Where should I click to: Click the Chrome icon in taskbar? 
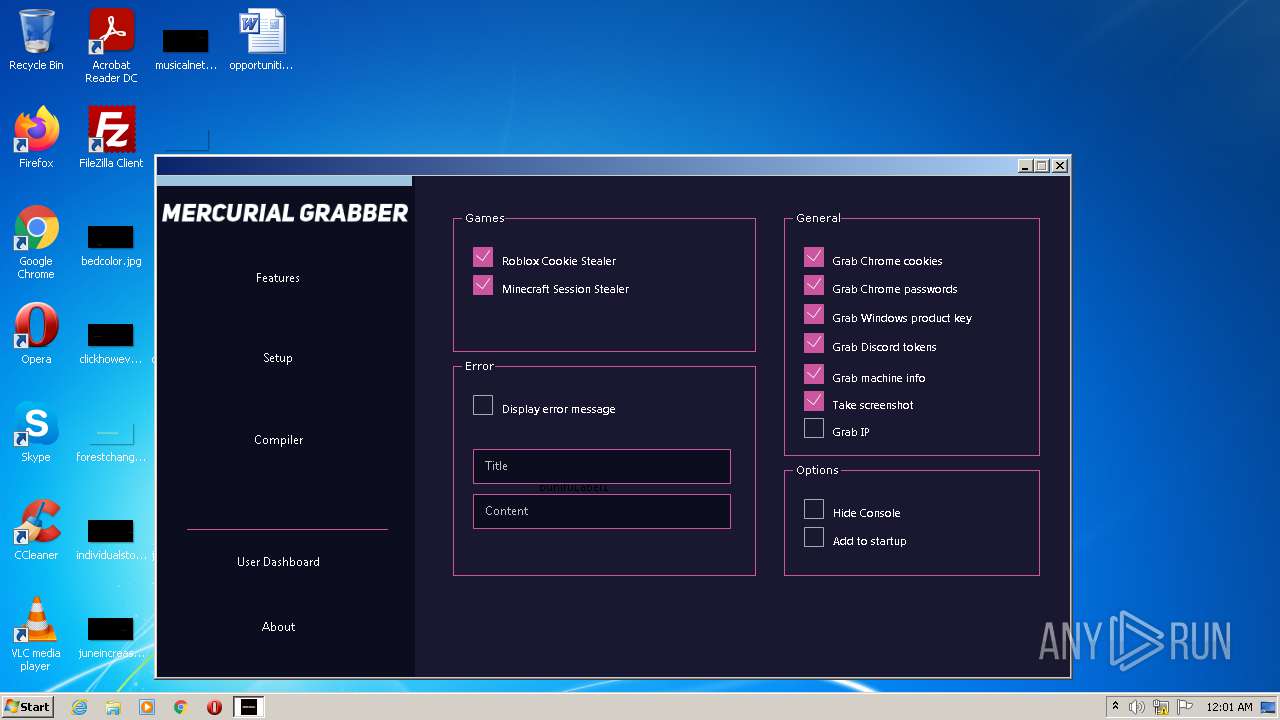click(x=181, y=707)
